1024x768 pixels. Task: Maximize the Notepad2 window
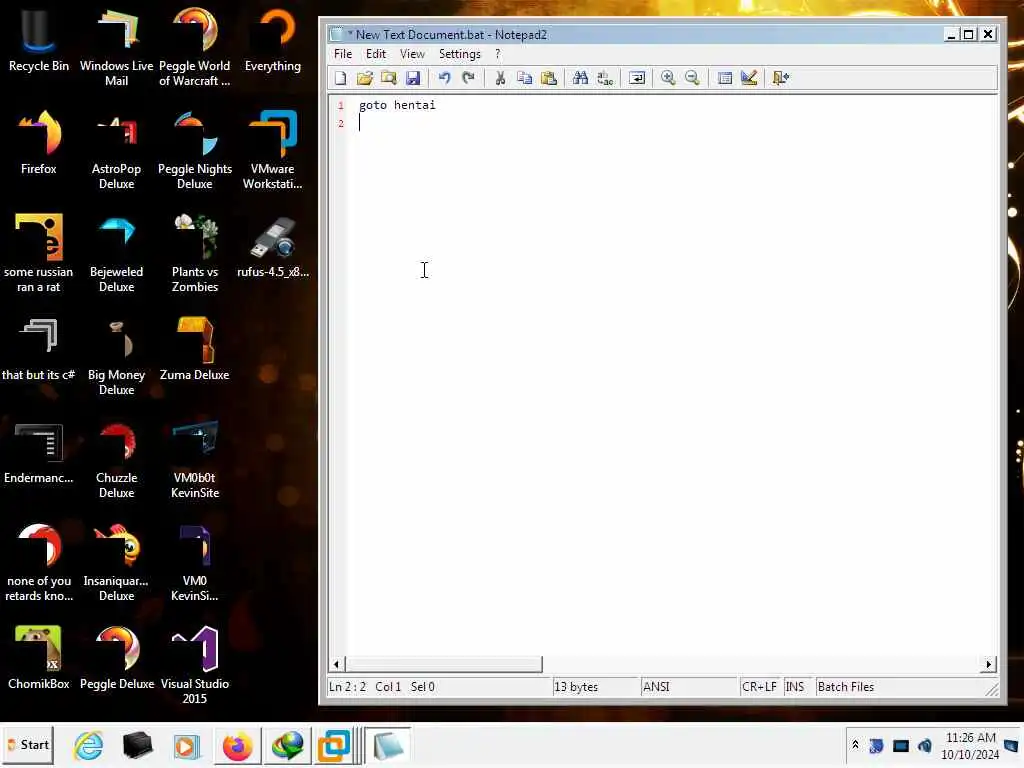pyautogui.click(x=969, y=34)
